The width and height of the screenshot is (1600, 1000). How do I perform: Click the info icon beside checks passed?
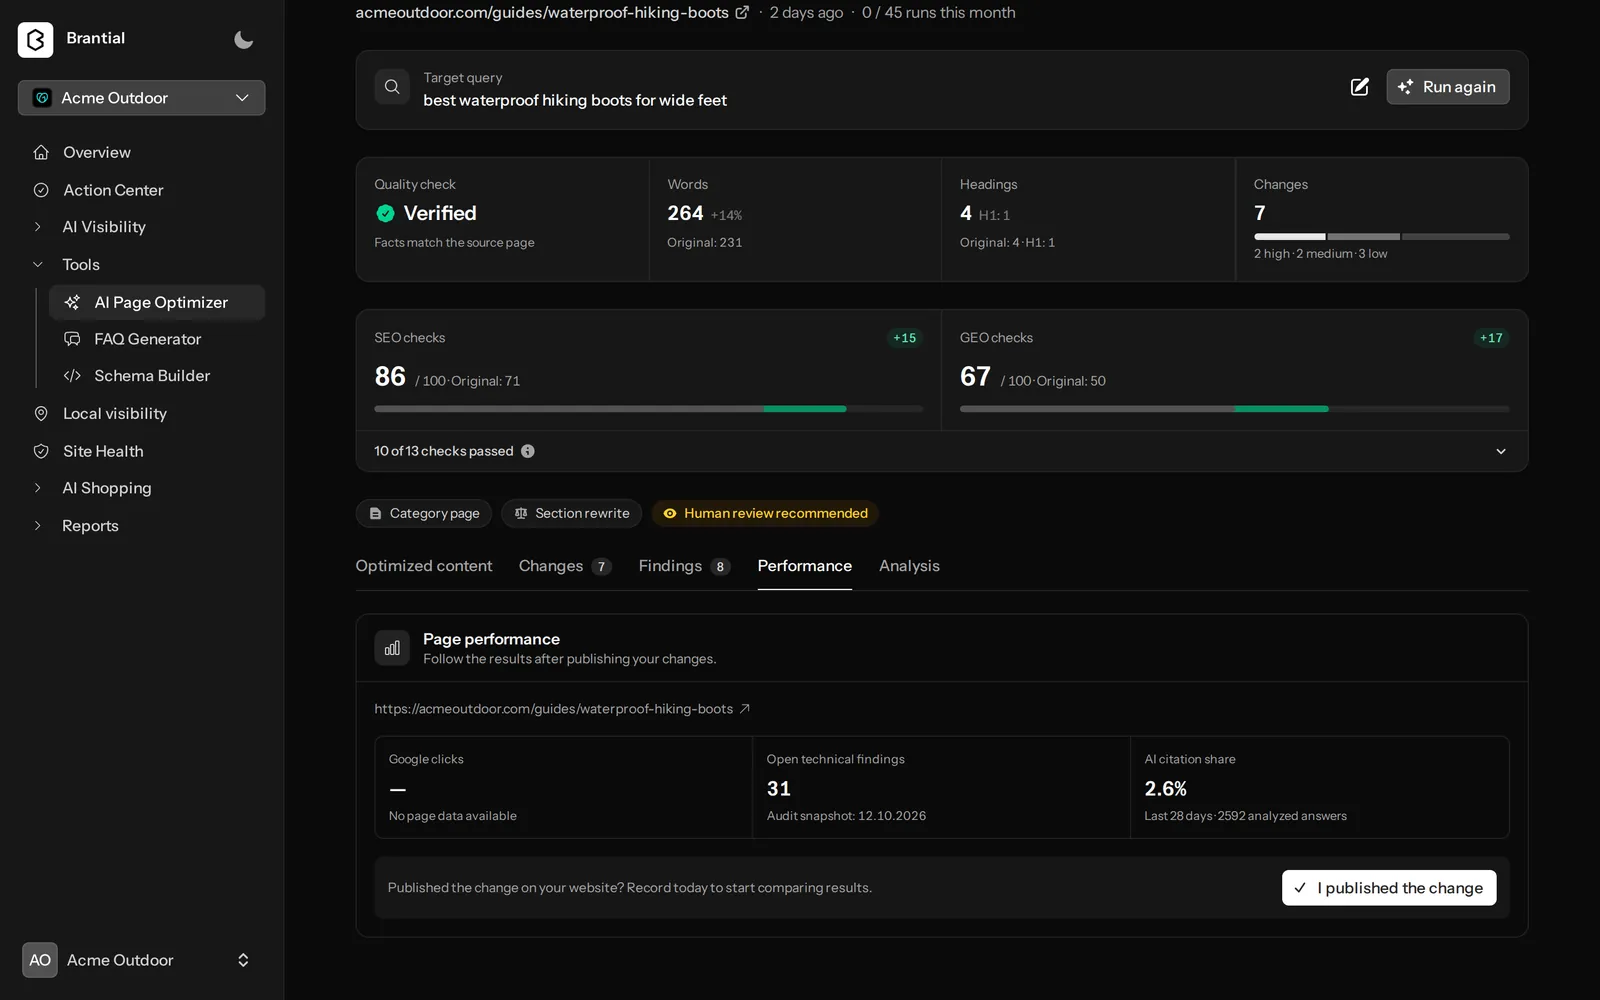(x=528, y=451)
